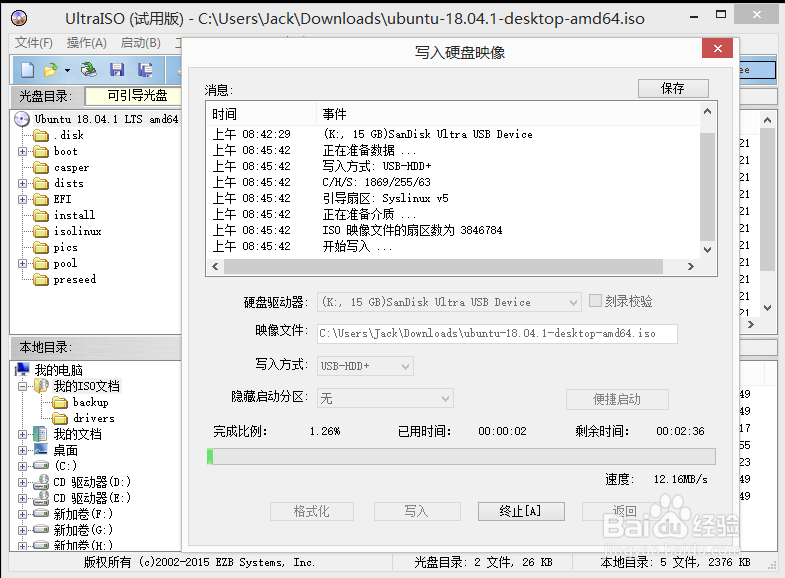Click the 终止[A] button
This screenshot has height=578, width=785.
click(521, 511)
